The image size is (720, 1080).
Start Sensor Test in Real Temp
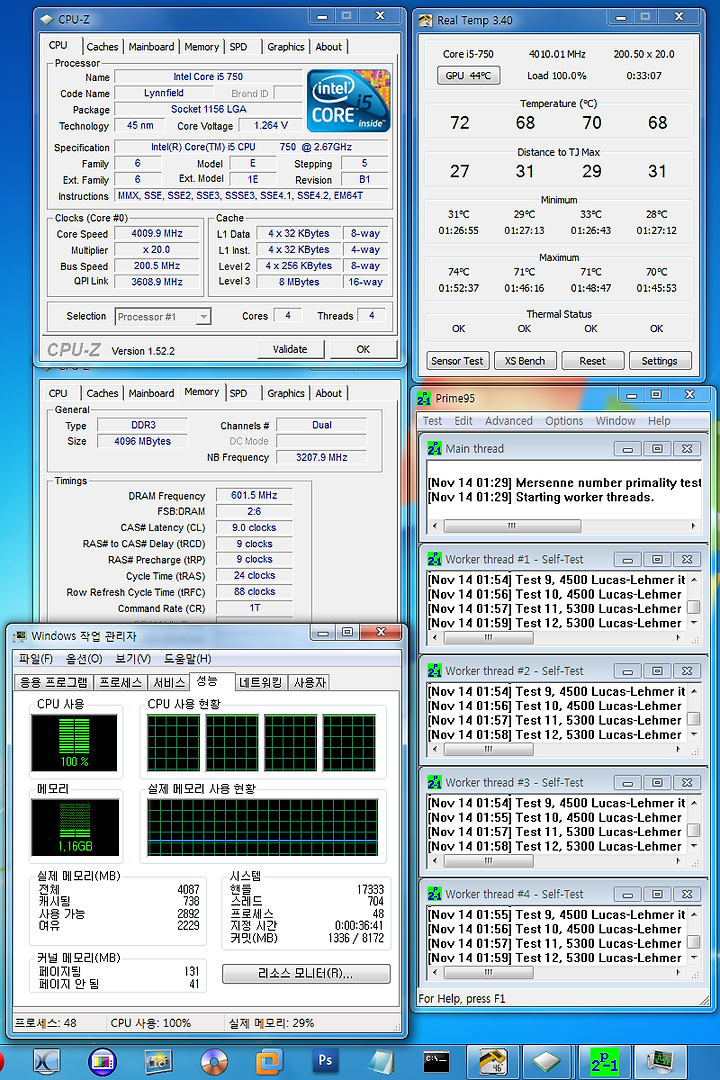click(457, 361)
